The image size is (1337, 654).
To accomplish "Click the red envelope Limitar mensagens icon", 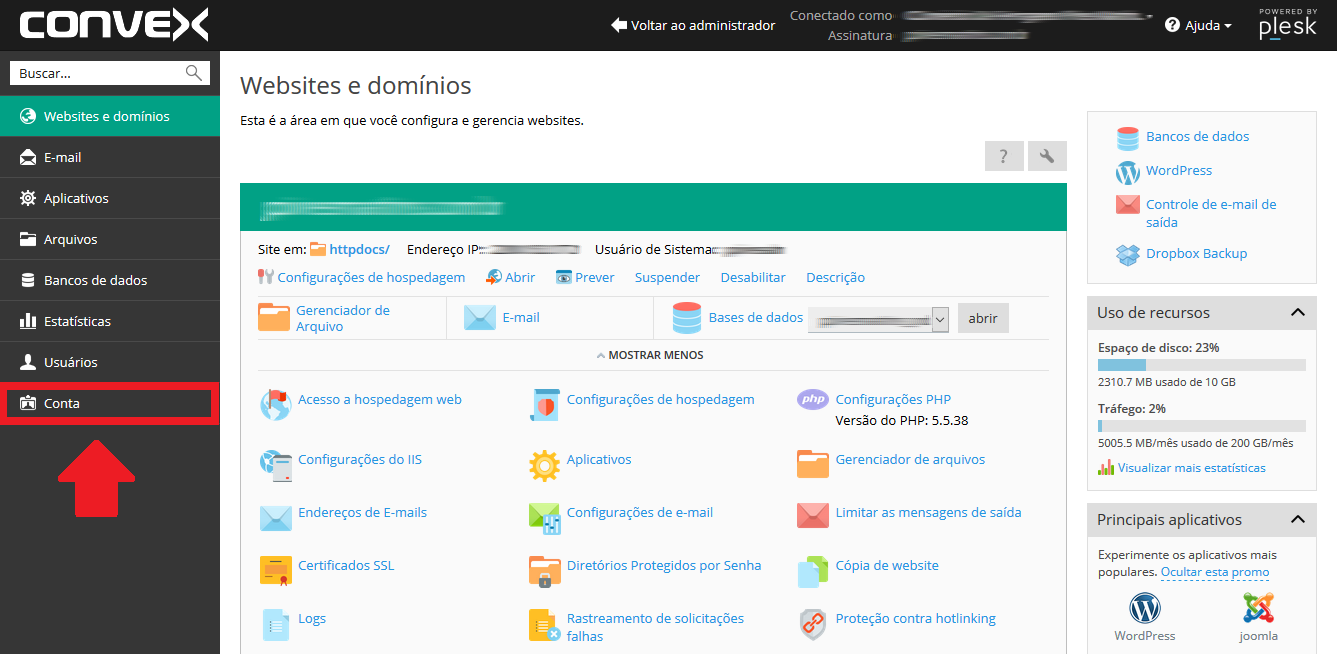I will coord(813,515).
